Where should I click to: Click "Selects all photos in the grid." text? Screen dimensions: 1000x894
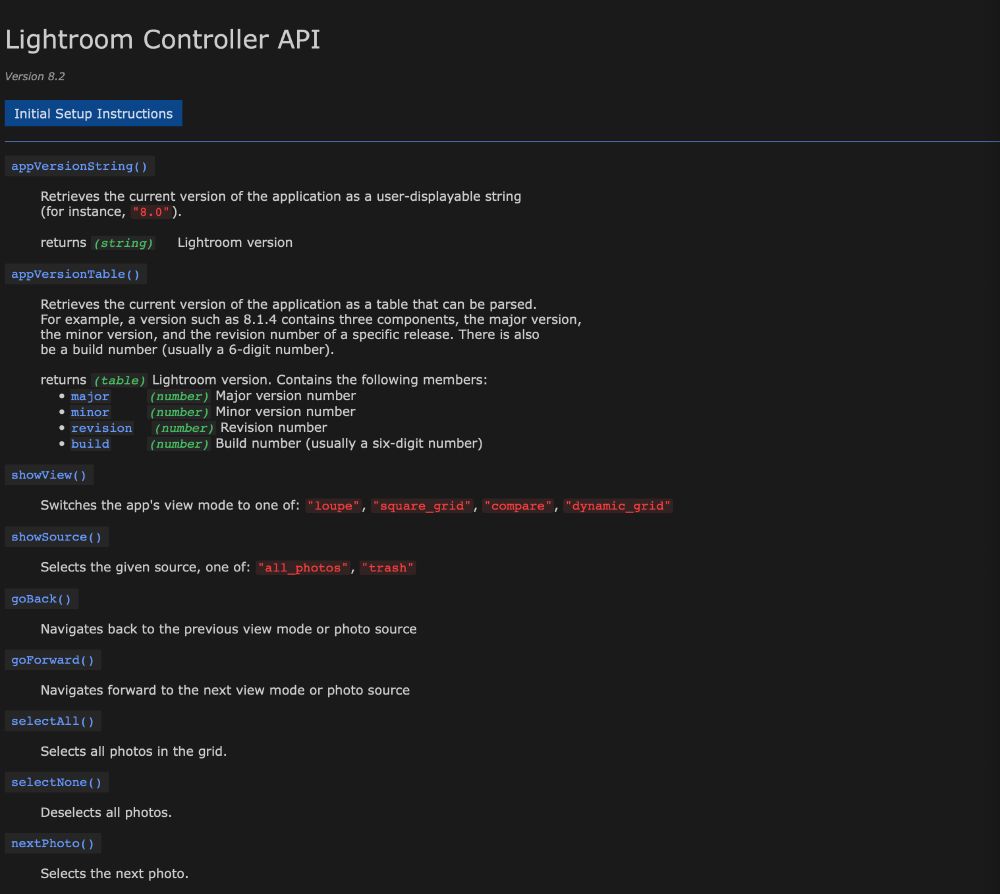134,751
